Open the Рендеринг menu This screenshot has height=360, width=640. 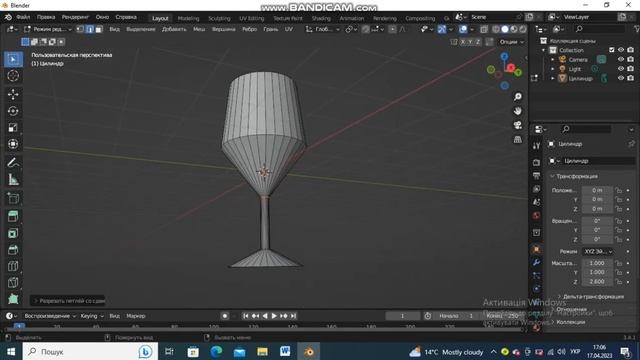point(75,17)
